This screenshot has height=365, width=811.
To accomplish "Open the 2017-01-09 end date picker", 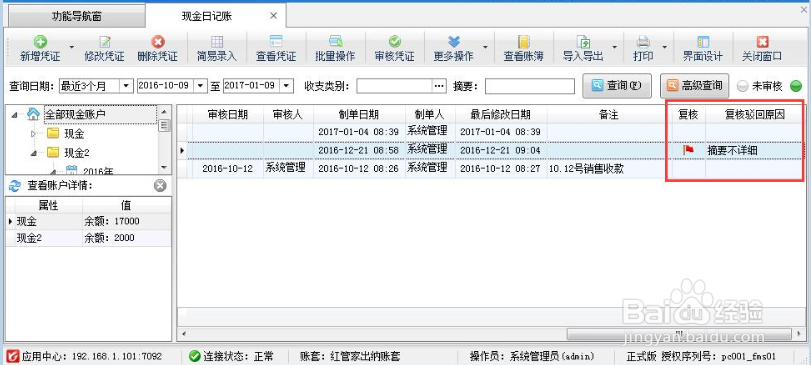I will tap(288, 86).
